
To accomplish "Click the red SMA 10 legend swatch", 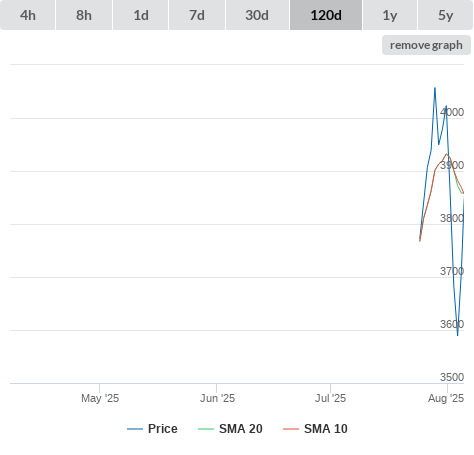I will pos(291,429).
